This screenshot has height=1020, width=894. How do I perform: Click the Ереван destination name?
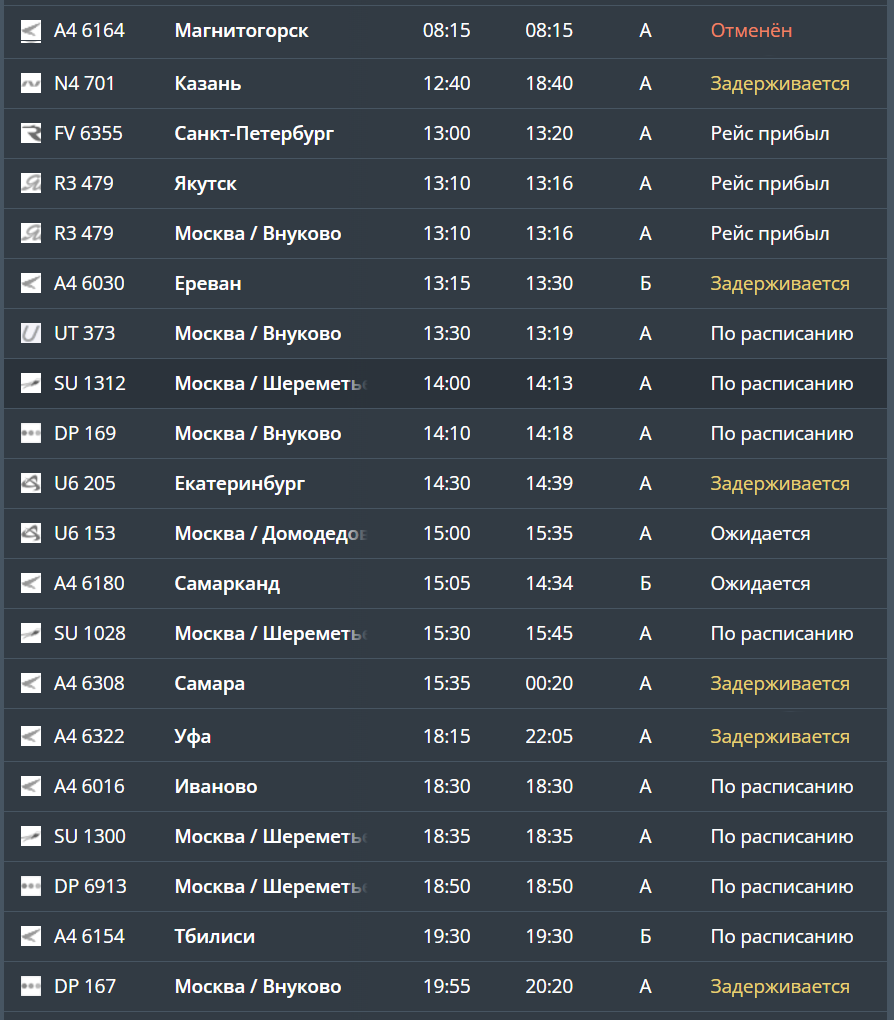[208, 284]
